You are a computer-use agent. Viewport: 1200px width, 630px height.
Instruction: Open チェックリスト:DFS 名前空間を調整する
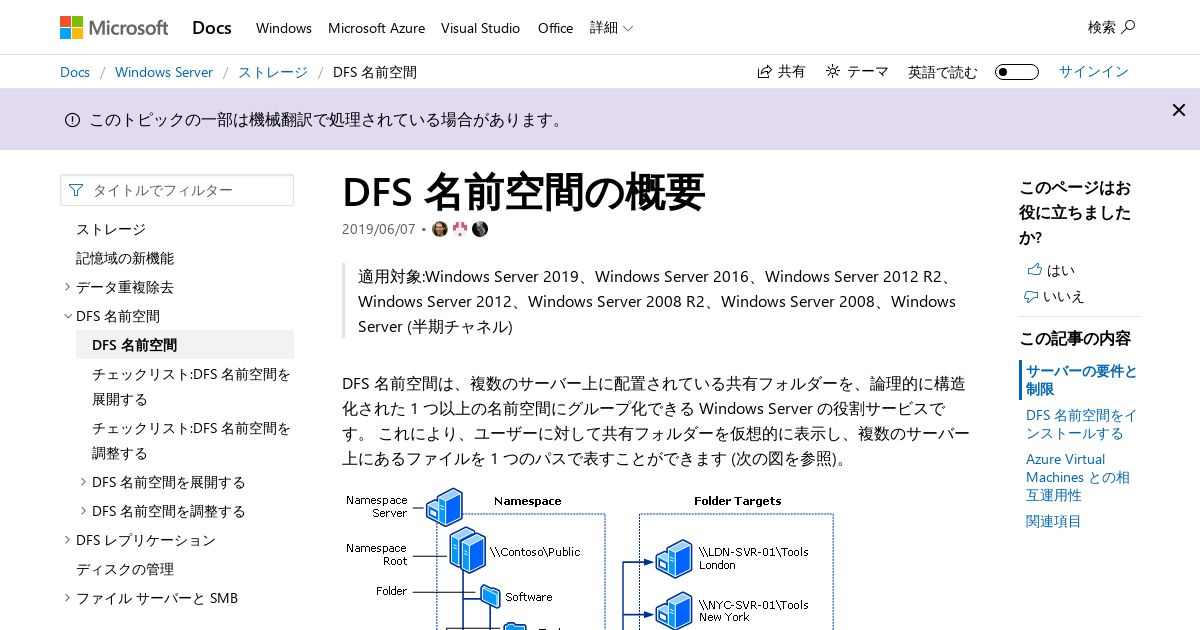[191, 441]
